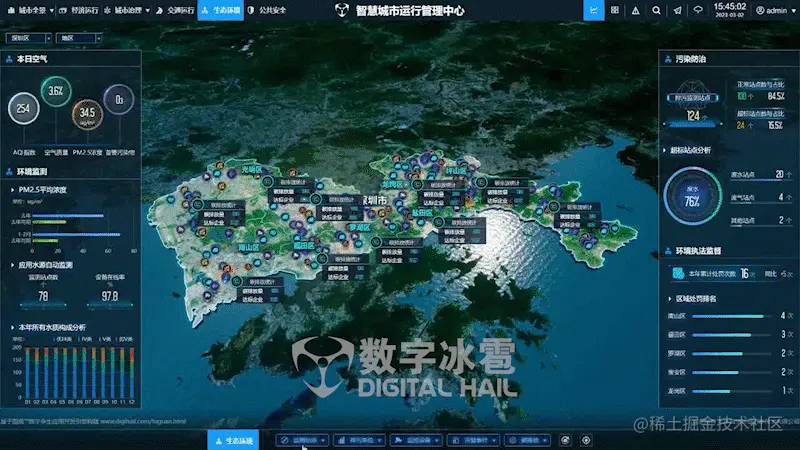
Task: Open the 城市治理 menu
Action: tap(127, 10)
